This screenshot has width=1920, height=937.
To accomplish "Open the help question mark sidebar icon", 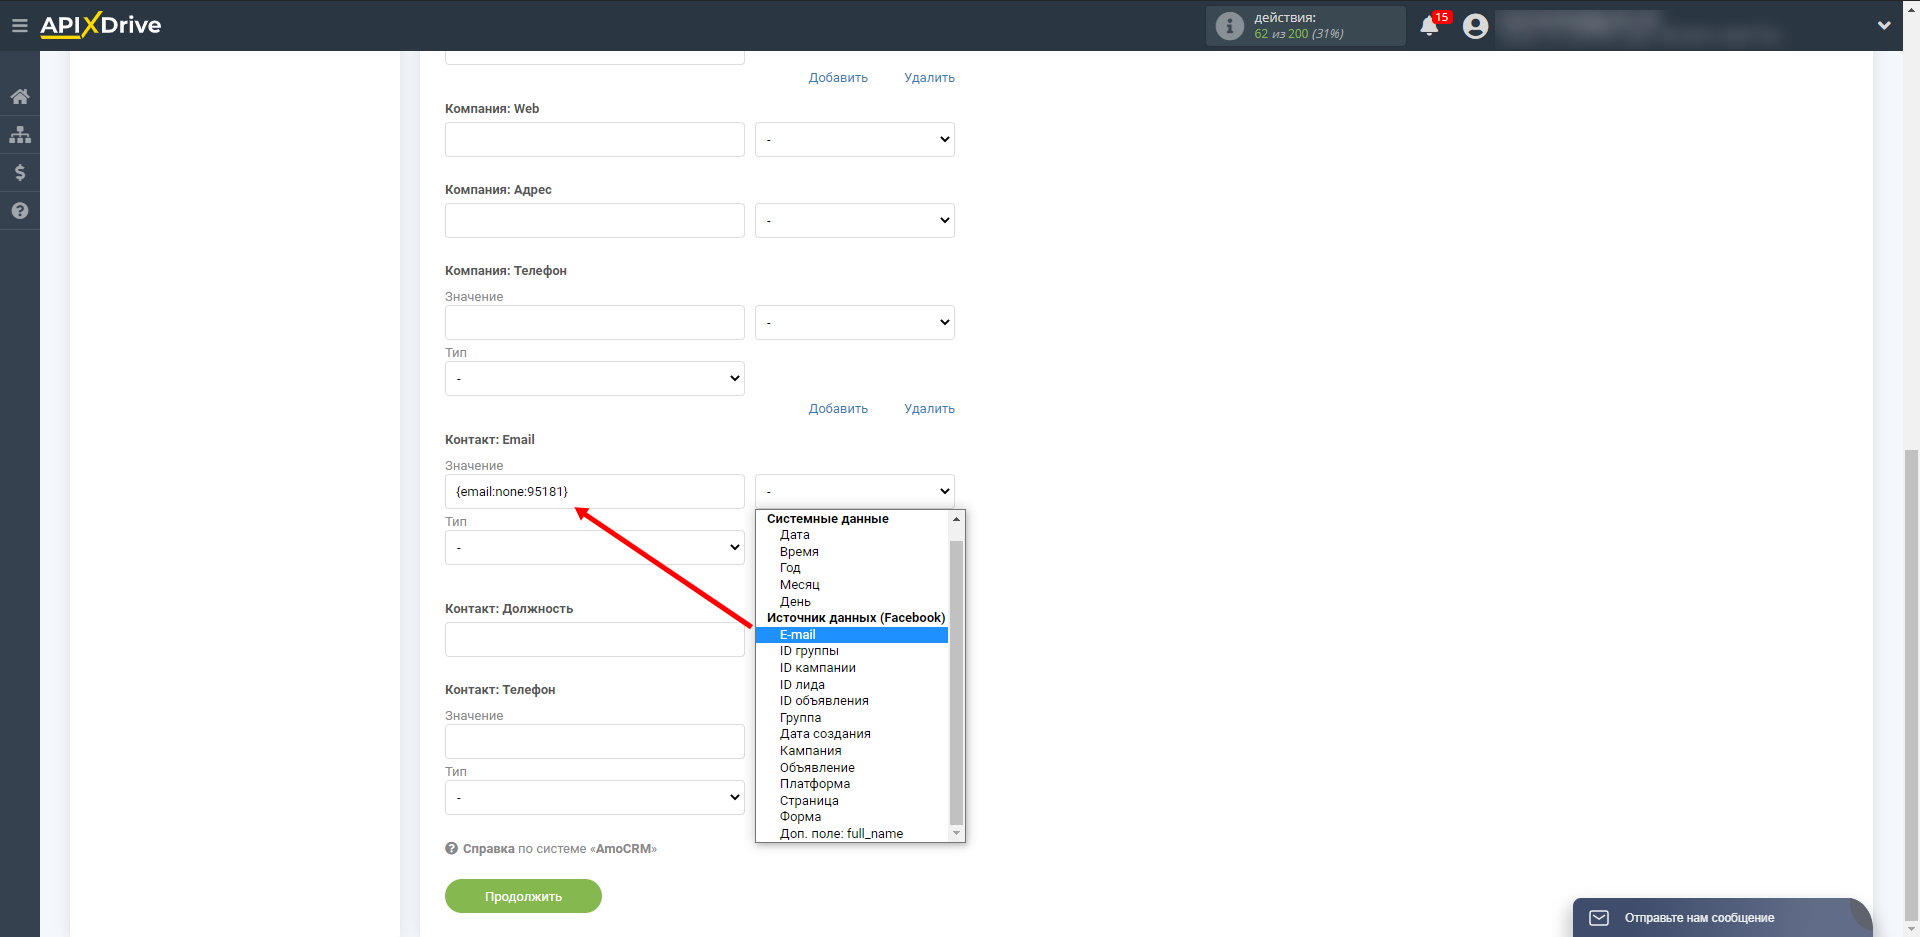I will pyautogui.click(x=20, y=211).
